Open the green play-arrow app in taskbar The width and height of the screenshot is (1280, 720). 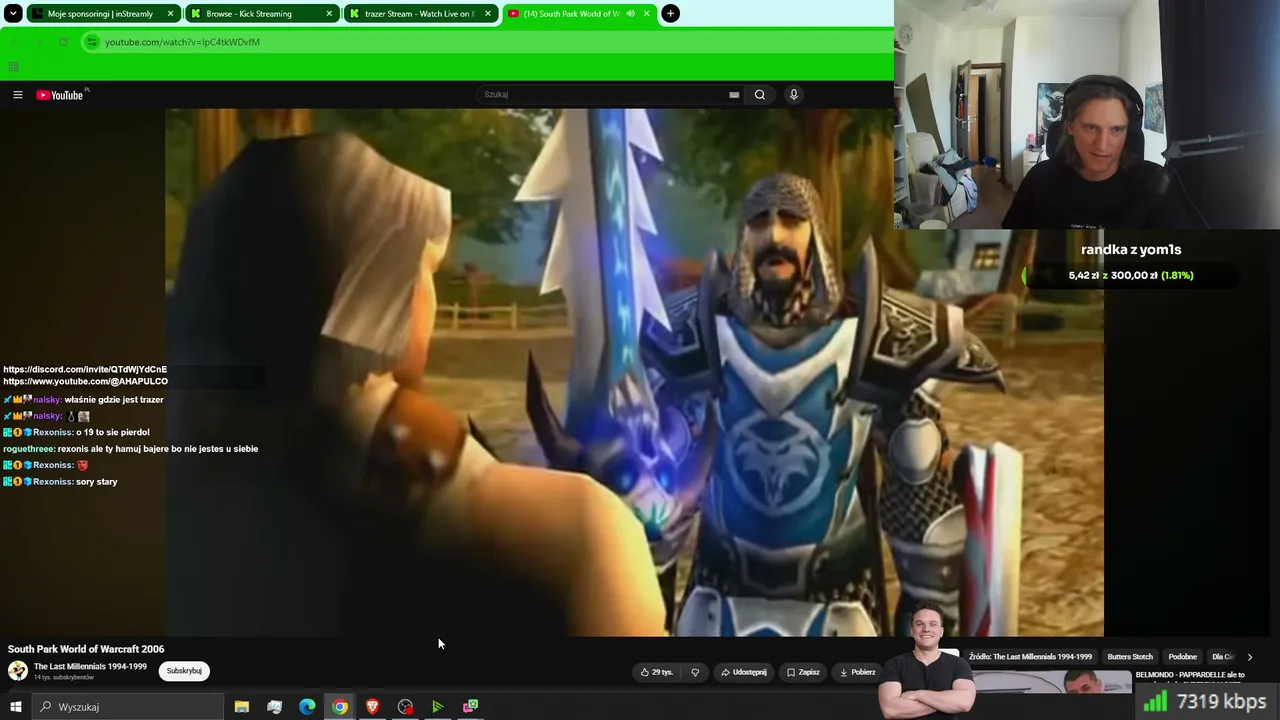437,707
